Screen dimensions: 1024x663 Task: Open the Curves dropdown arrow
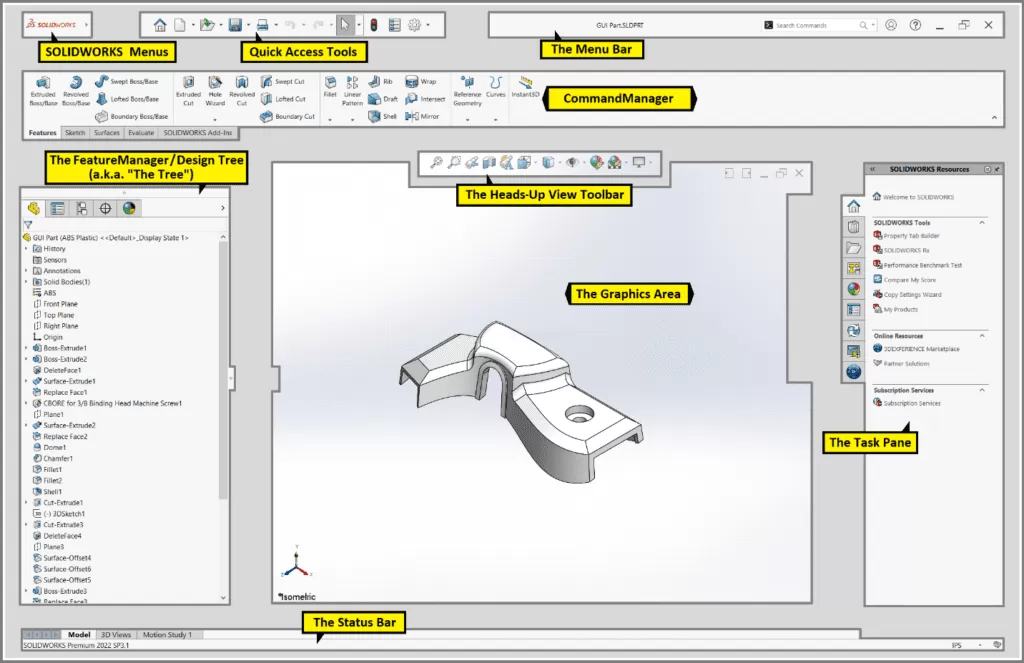(496, 120)
